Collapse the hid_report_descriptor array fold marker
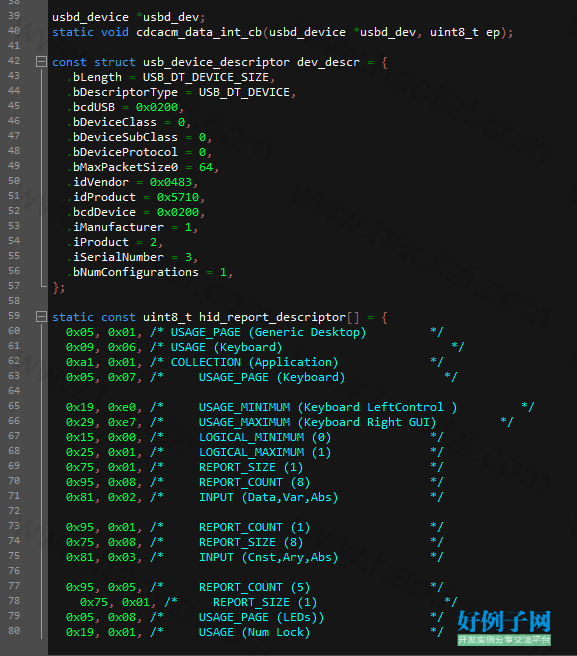This screenshot has width=577, height=656. pyautogui.click(x=41, y=317)
